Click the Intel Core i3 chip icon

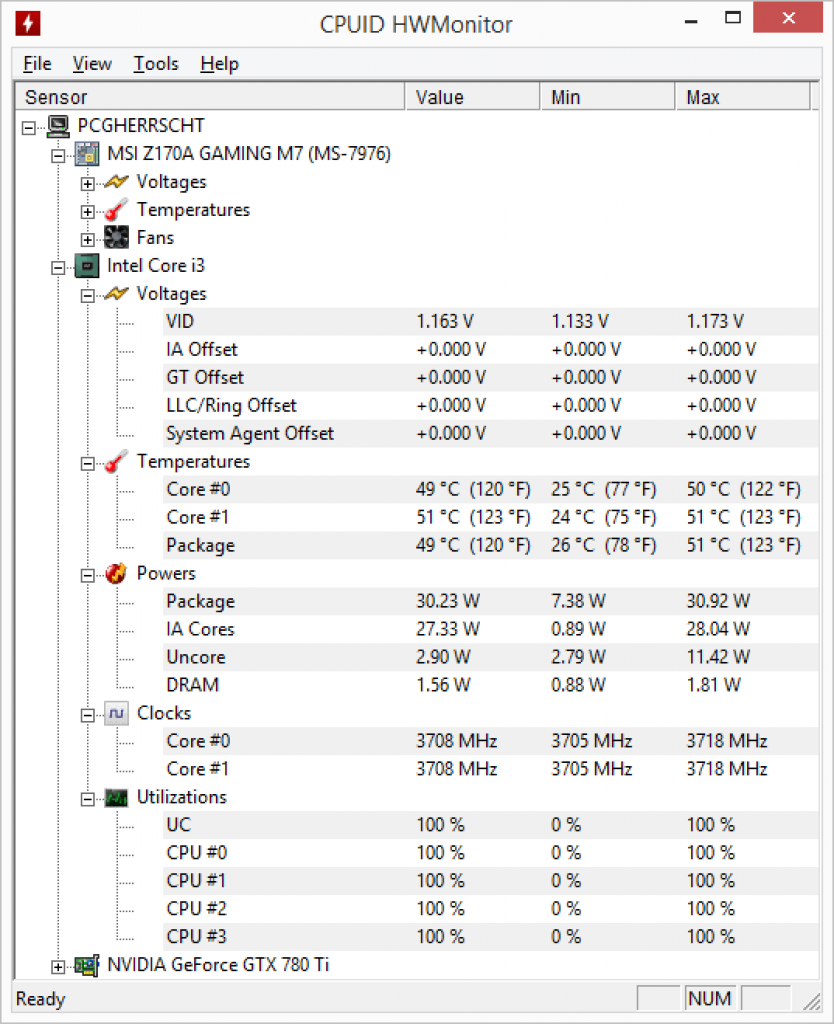(87, 266)
